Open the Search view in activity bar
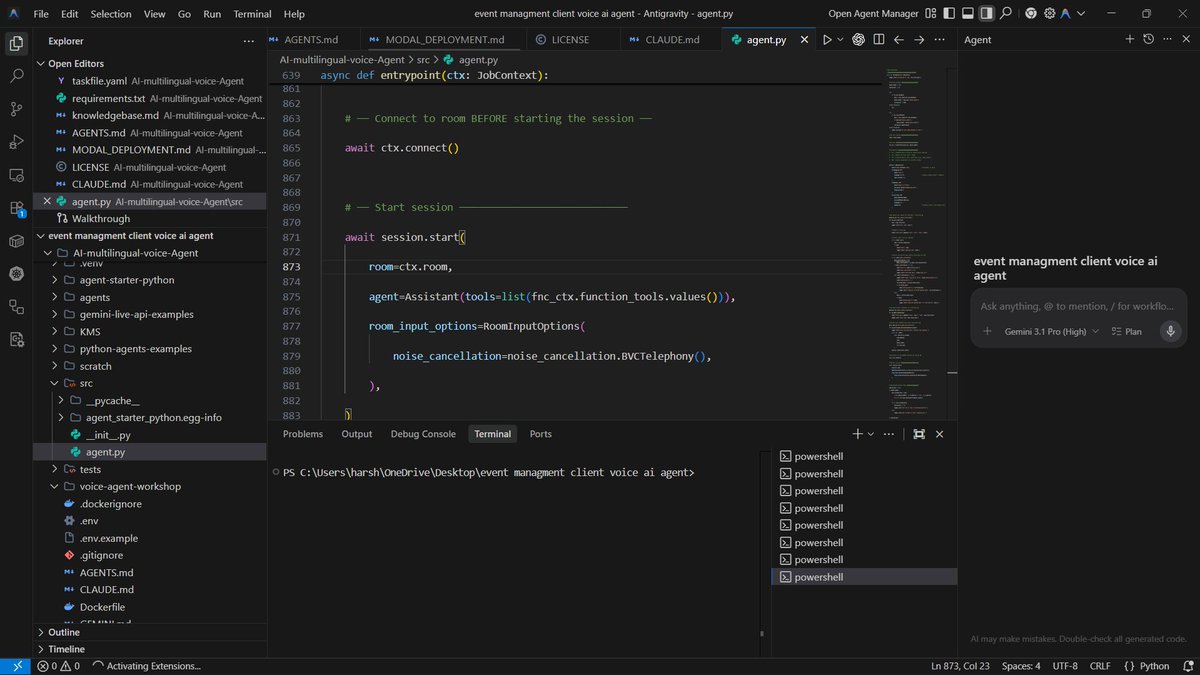This screenshot has height=675, width=1200. tap(16, 75)
